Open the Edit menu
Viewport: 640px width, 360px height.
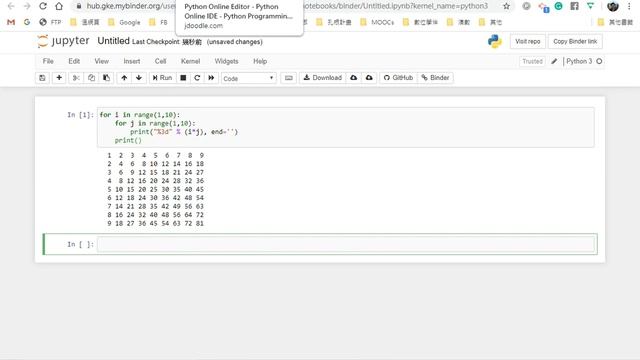(x=74, y=61)
